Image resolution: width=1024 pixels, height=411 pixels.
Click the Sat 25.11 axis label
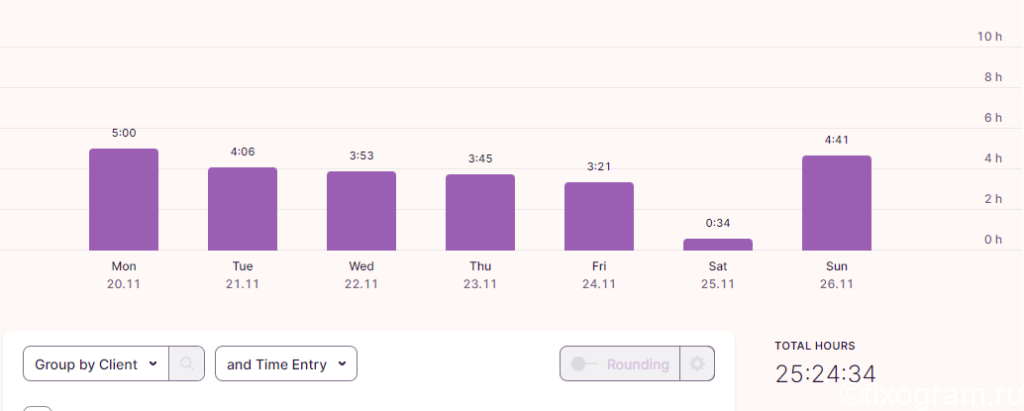(718, 275)
